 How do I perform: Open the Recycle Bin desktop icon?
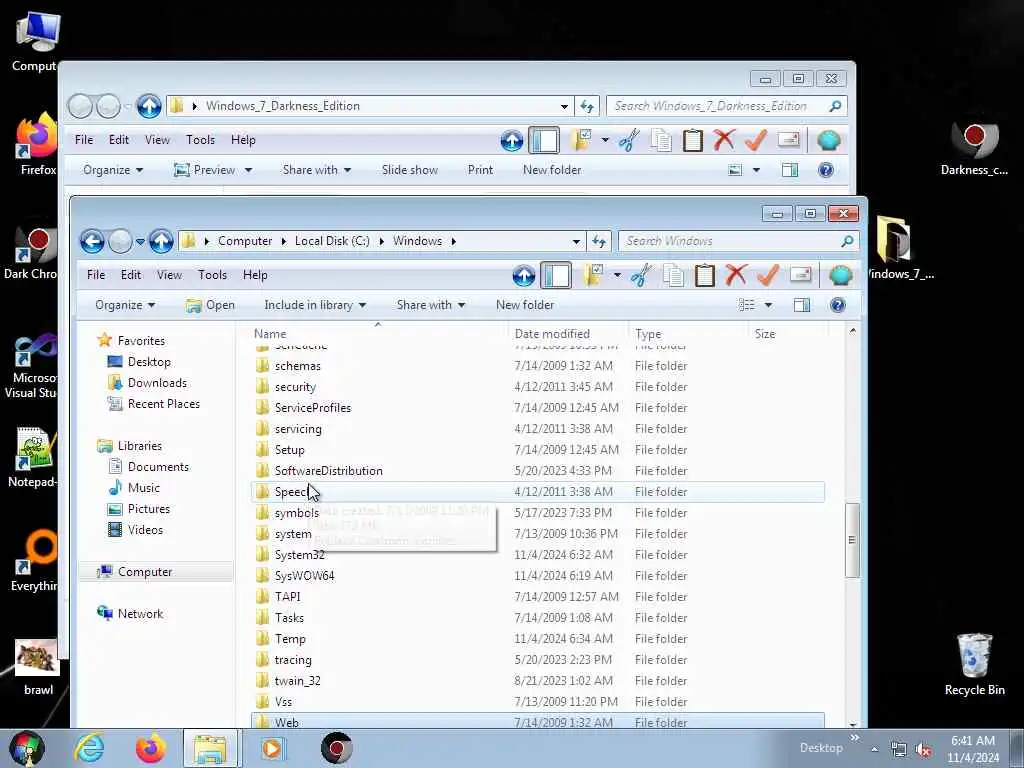(974, 664)
